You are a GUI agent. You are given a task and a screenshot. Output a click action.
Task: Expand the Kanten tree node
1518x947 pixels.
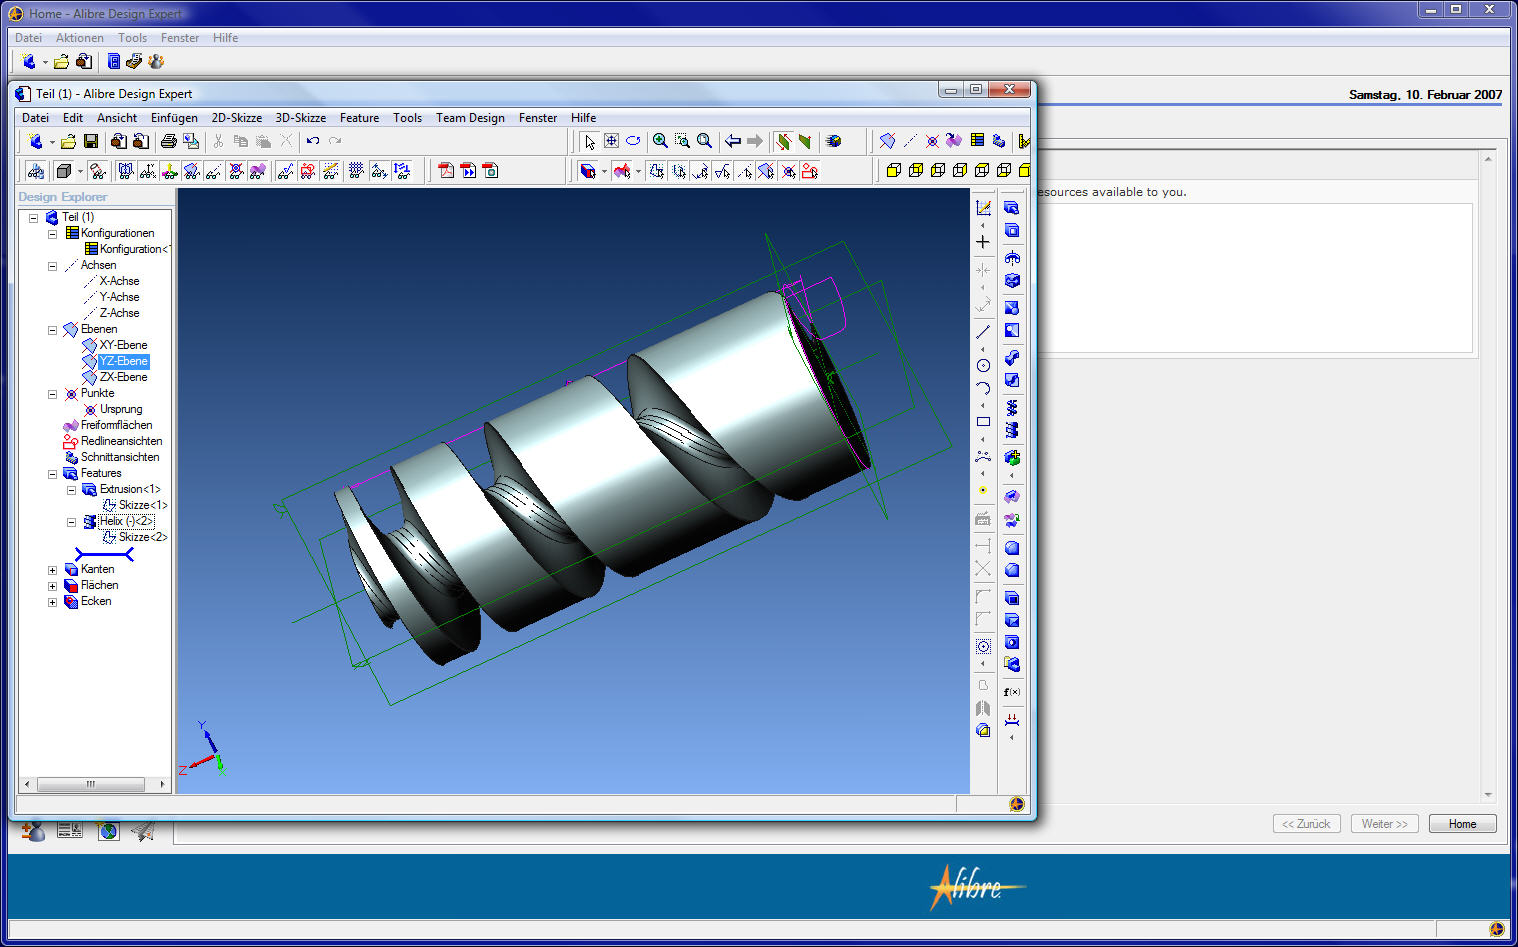point(52,570)
